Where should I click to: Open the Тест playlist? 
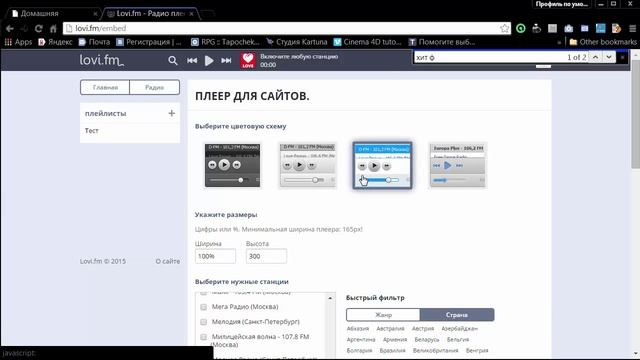coord(92,131)
